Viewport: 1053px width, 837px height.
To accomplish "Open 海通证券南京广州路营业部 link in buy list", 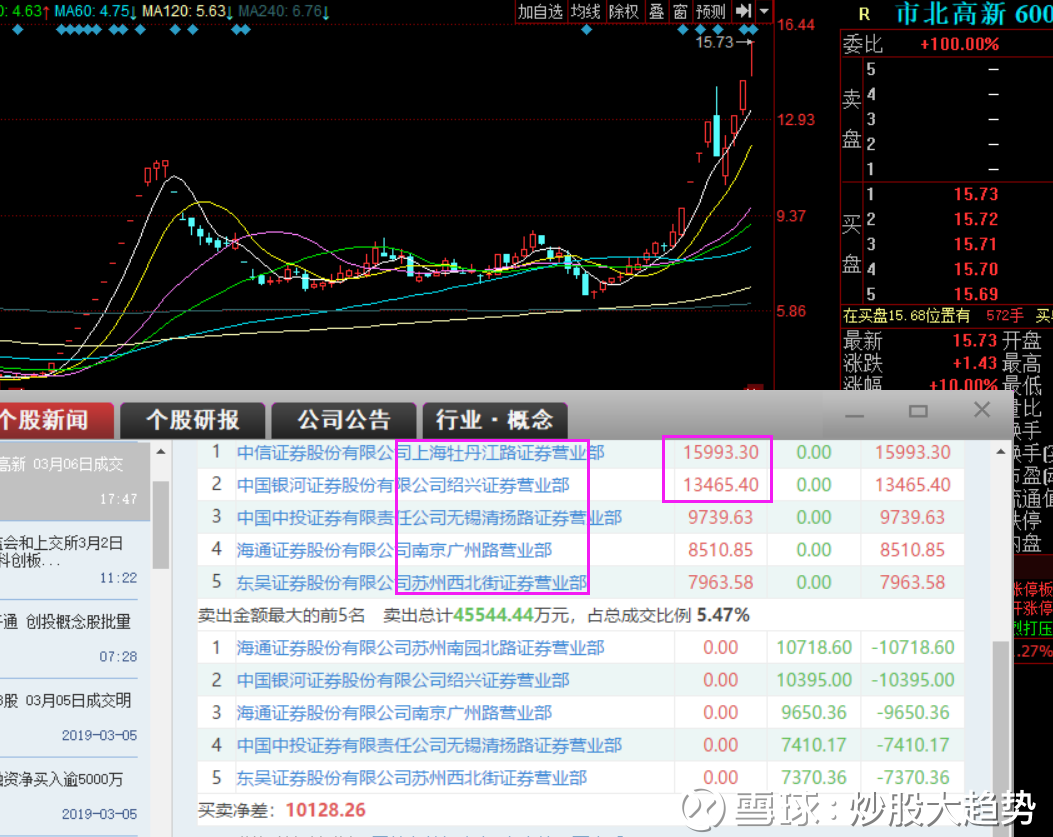I will 394,550.
